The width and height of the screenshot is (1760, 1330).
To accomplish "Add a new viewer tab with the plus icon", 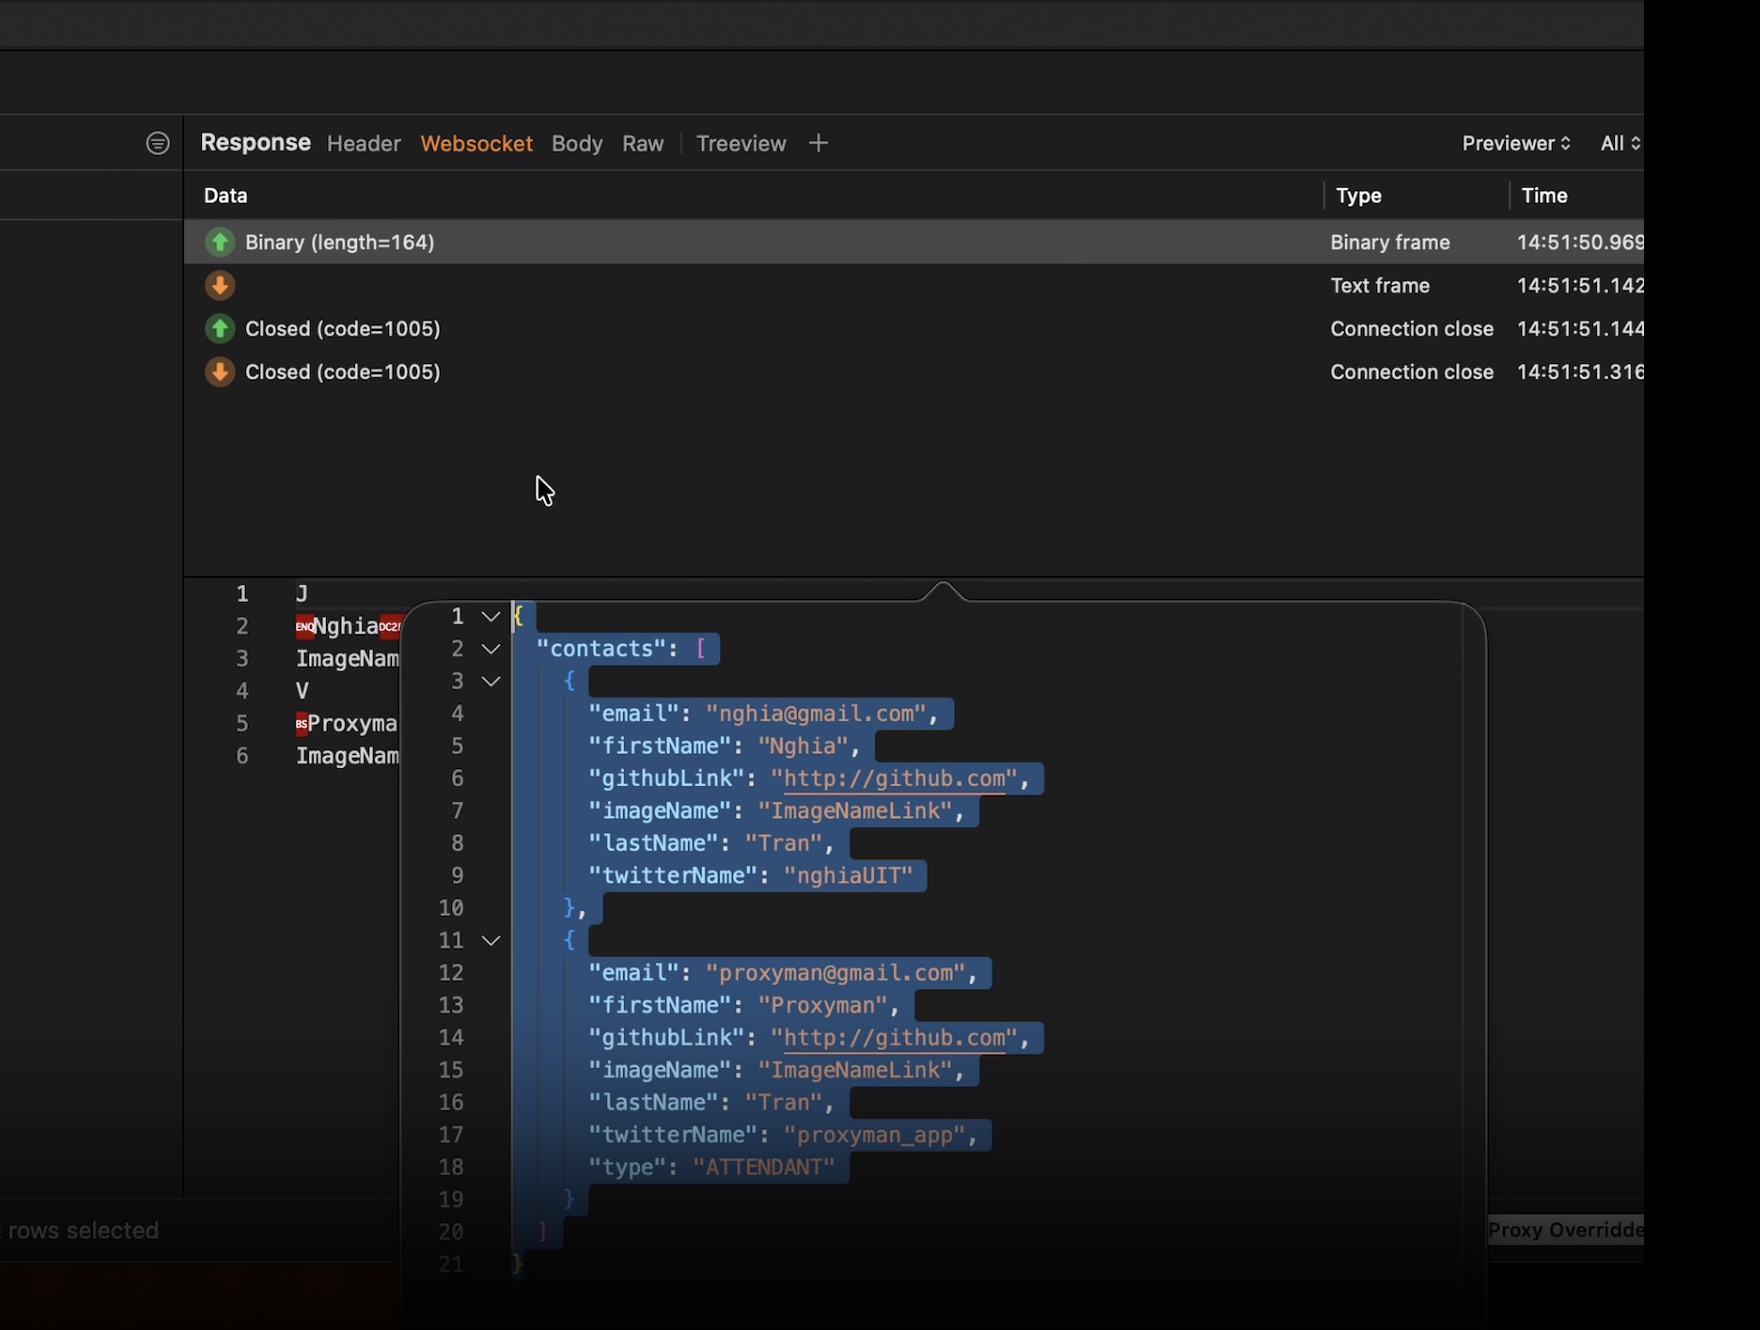I will (818, 142).
